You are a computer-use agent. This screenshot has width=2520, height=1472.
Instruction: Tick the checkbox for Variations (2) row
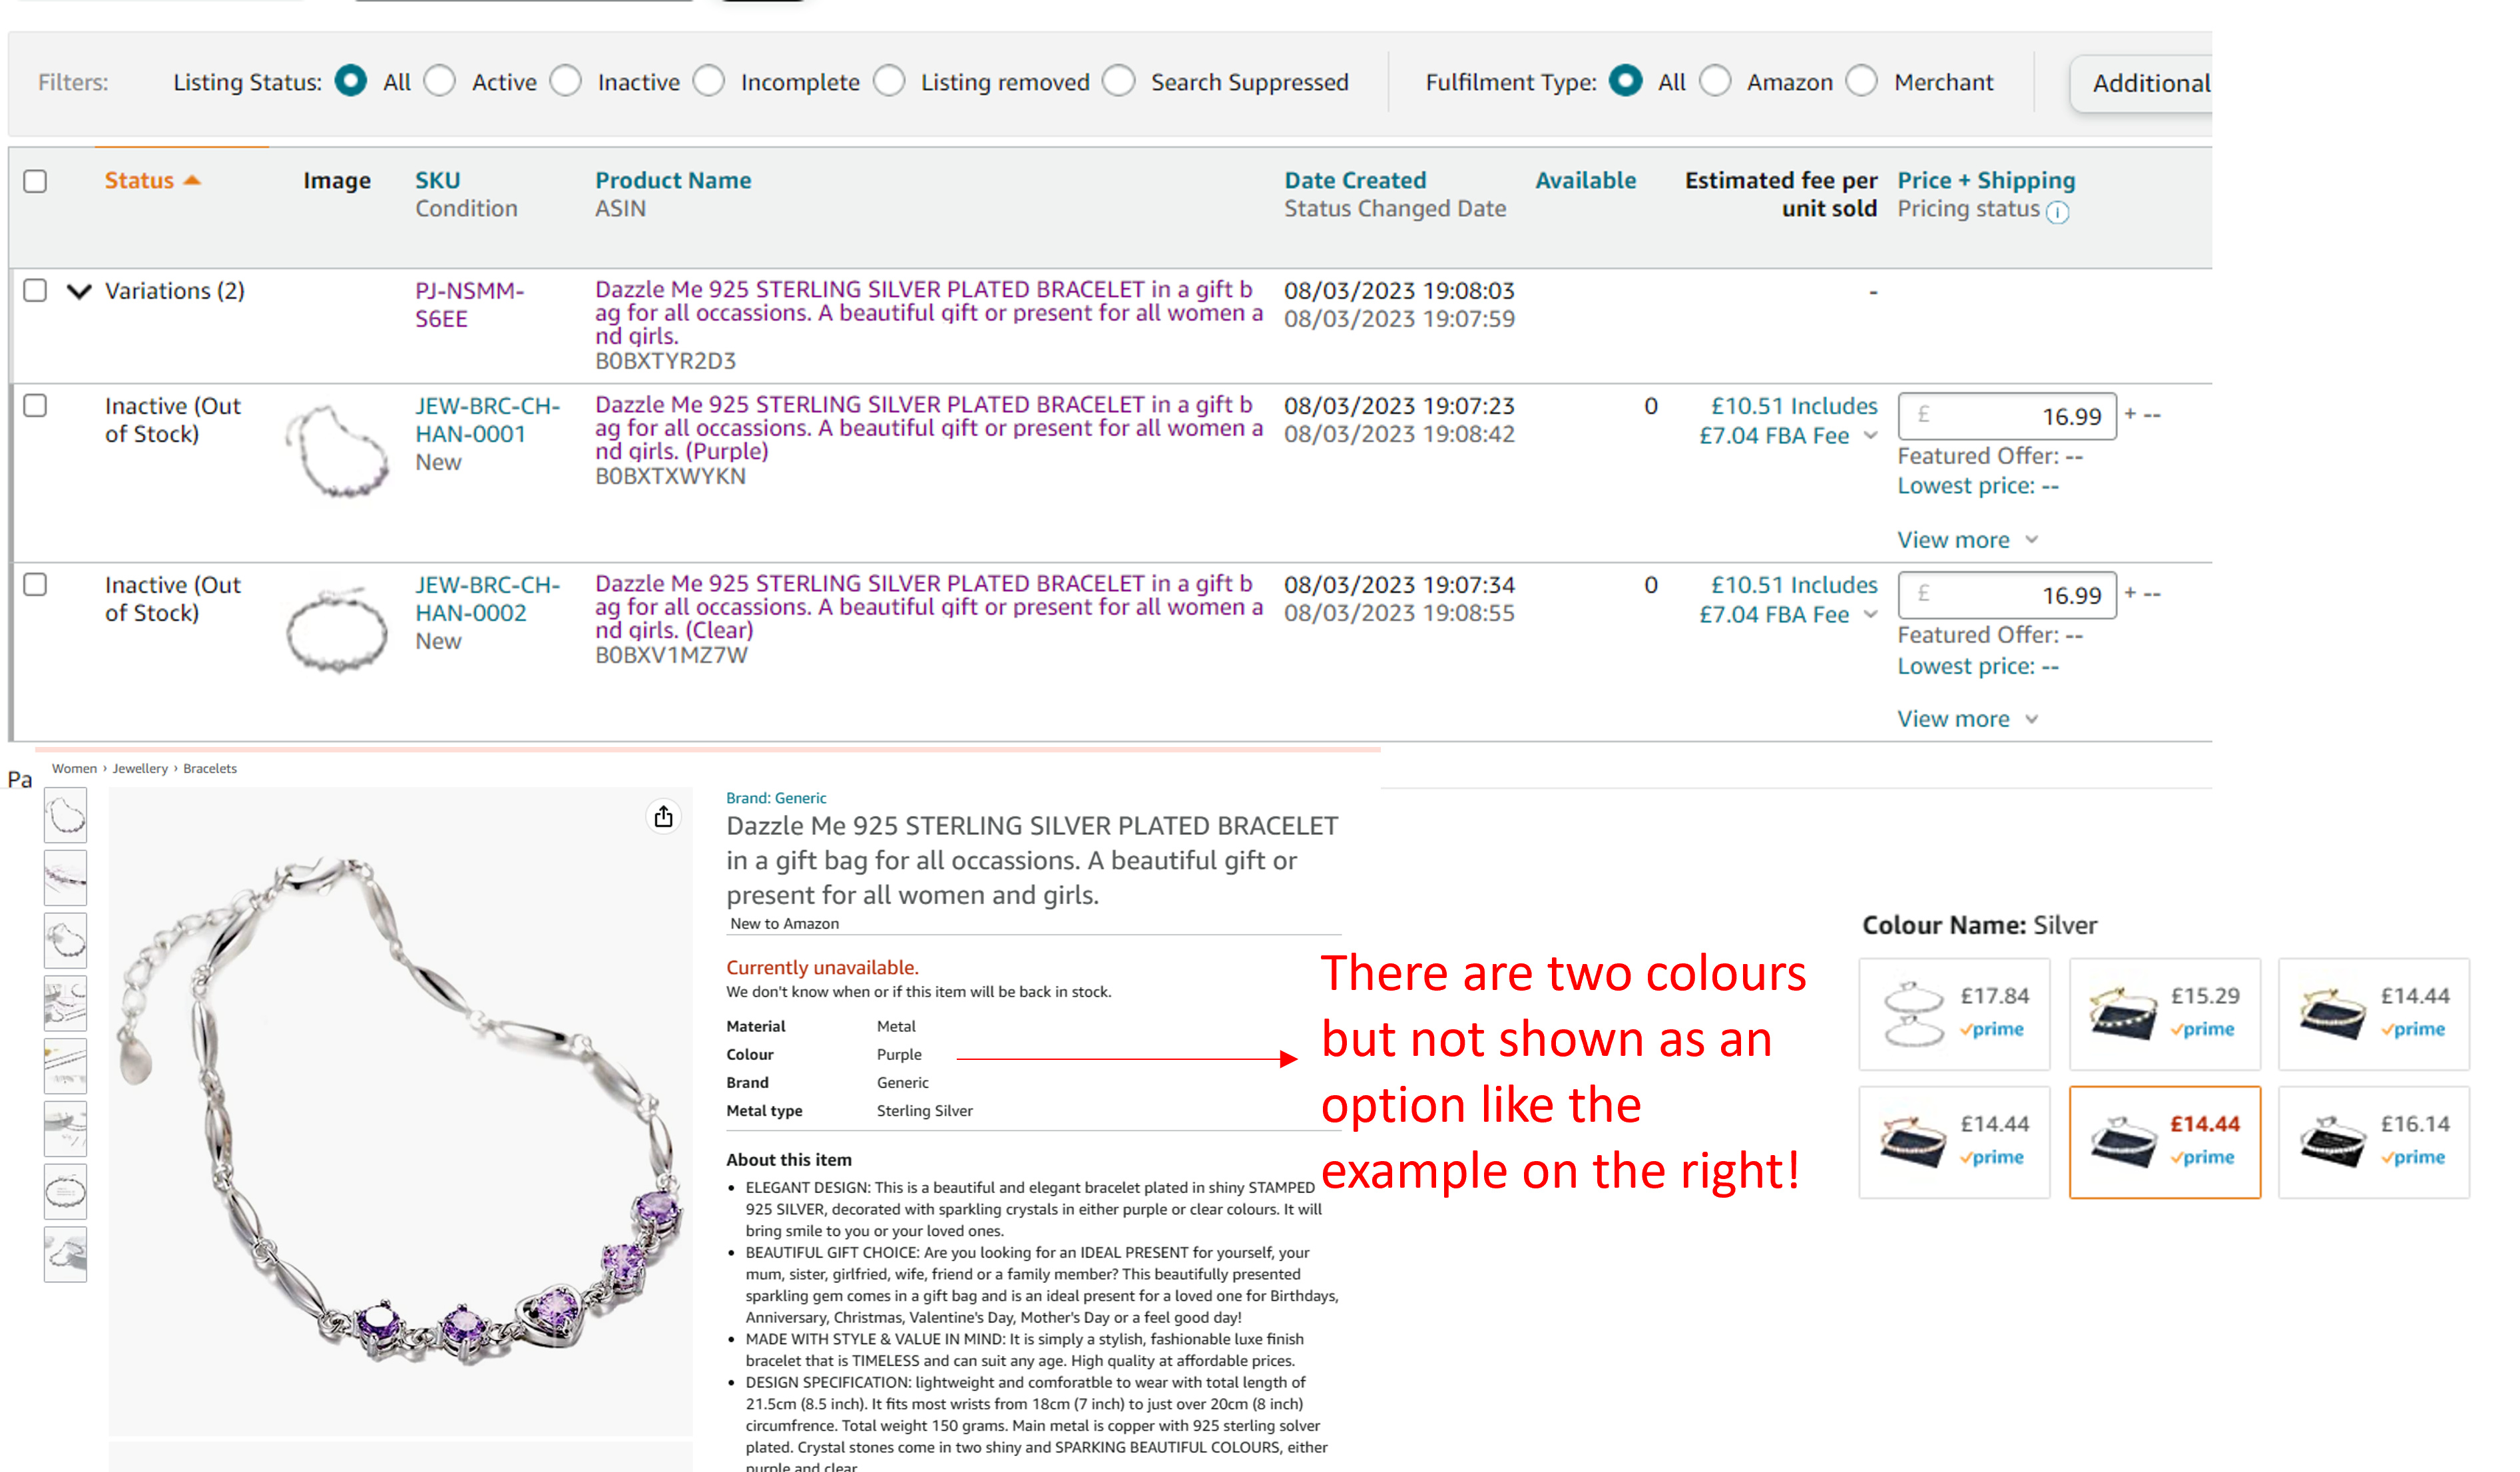coord(35,290)
